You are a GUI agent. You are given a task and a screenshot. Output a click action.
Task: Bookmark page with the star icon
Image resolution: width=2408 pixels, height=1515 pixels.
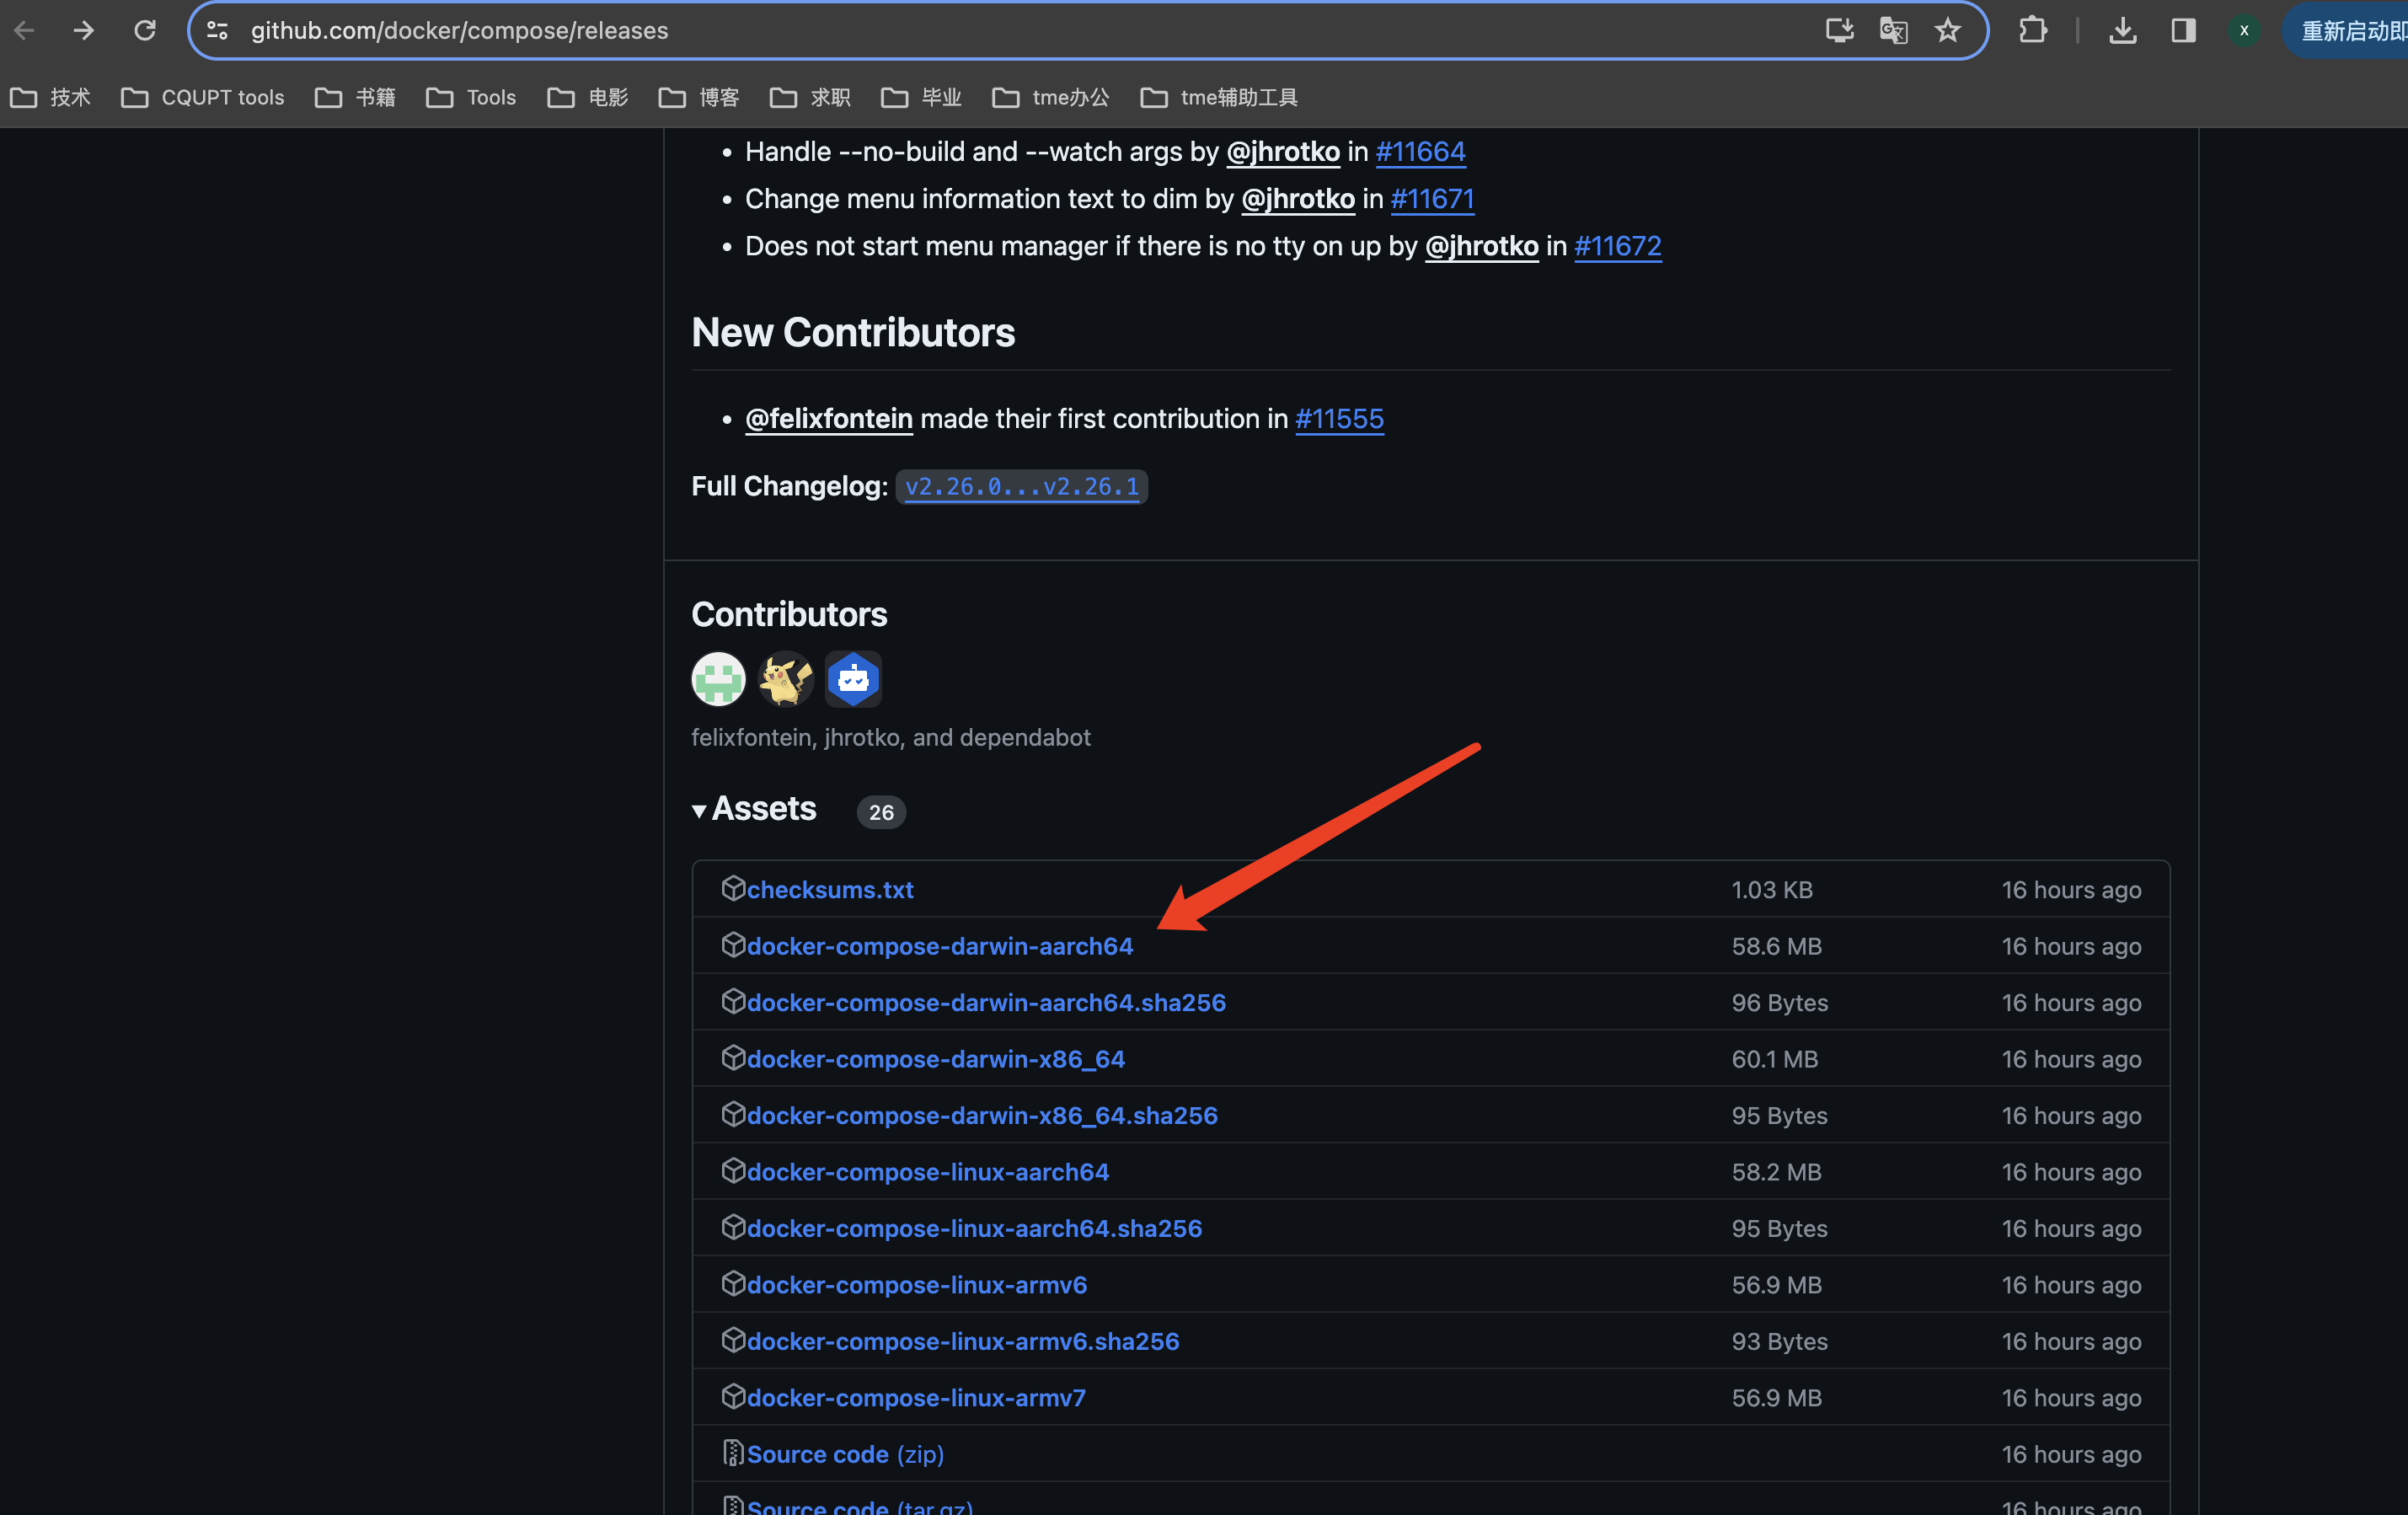click(1947, 30)
